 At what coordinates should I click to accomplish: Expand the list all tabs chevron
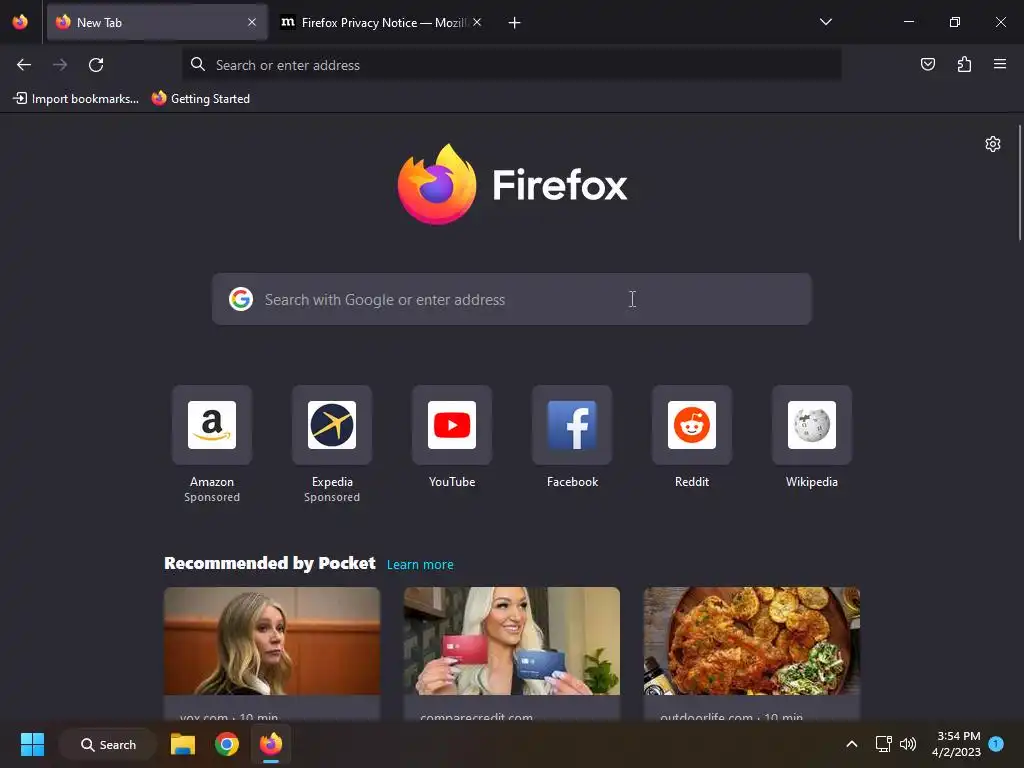click(825, 22)
